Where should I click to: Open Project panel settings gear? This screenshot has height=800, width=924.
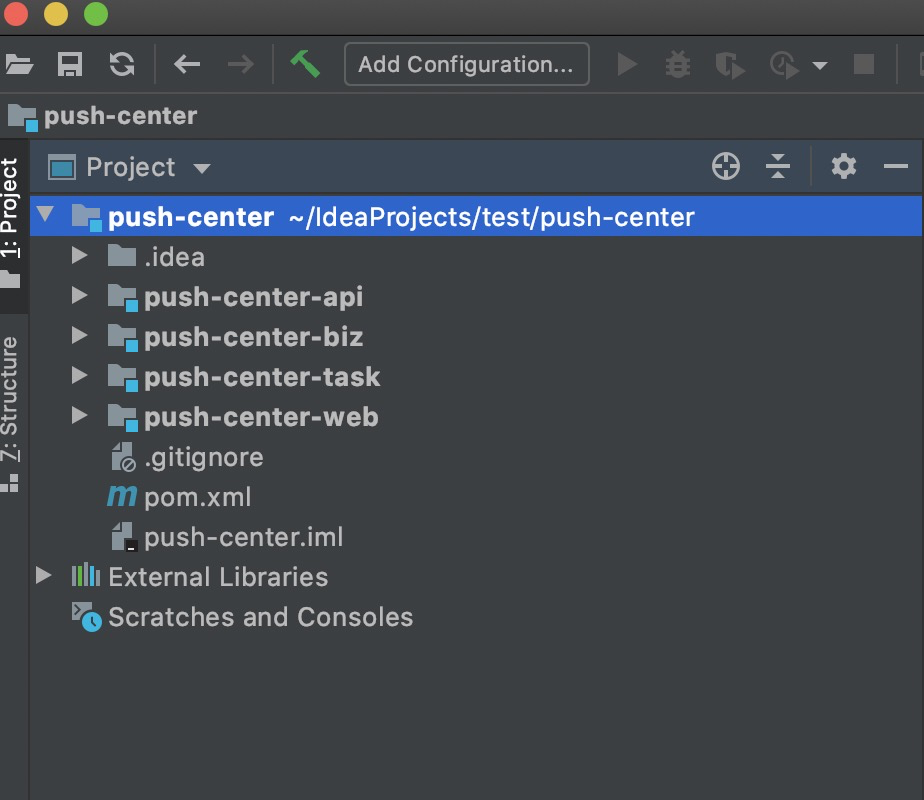coord(844,167)
